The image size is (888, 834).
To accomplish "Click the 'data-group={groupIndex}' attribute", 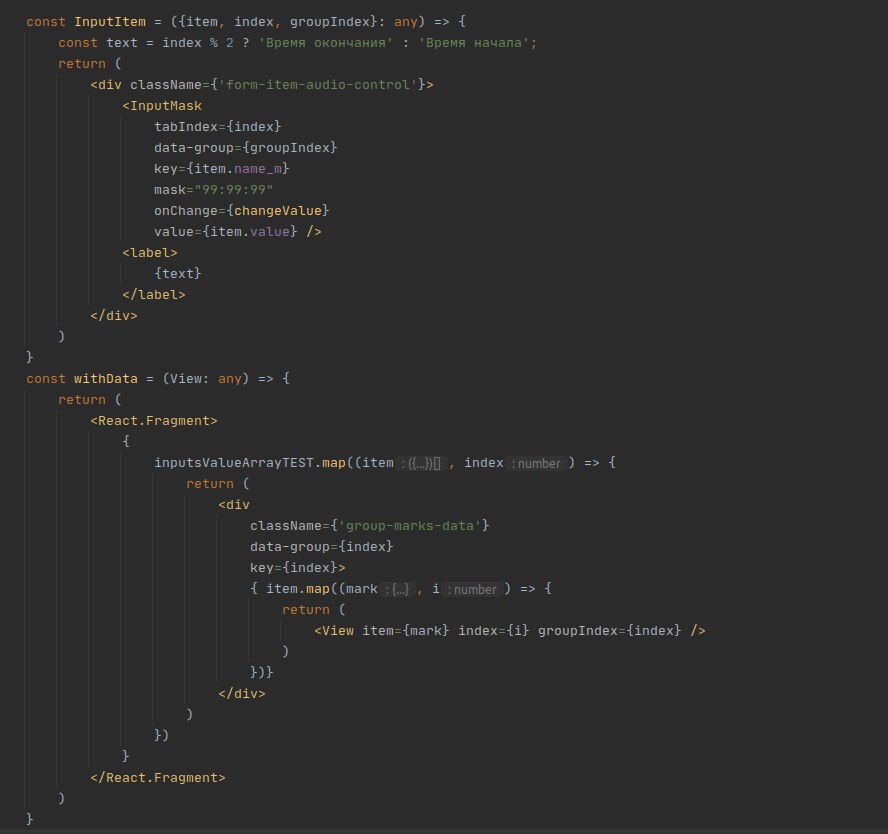I will (x=246, y=148).
